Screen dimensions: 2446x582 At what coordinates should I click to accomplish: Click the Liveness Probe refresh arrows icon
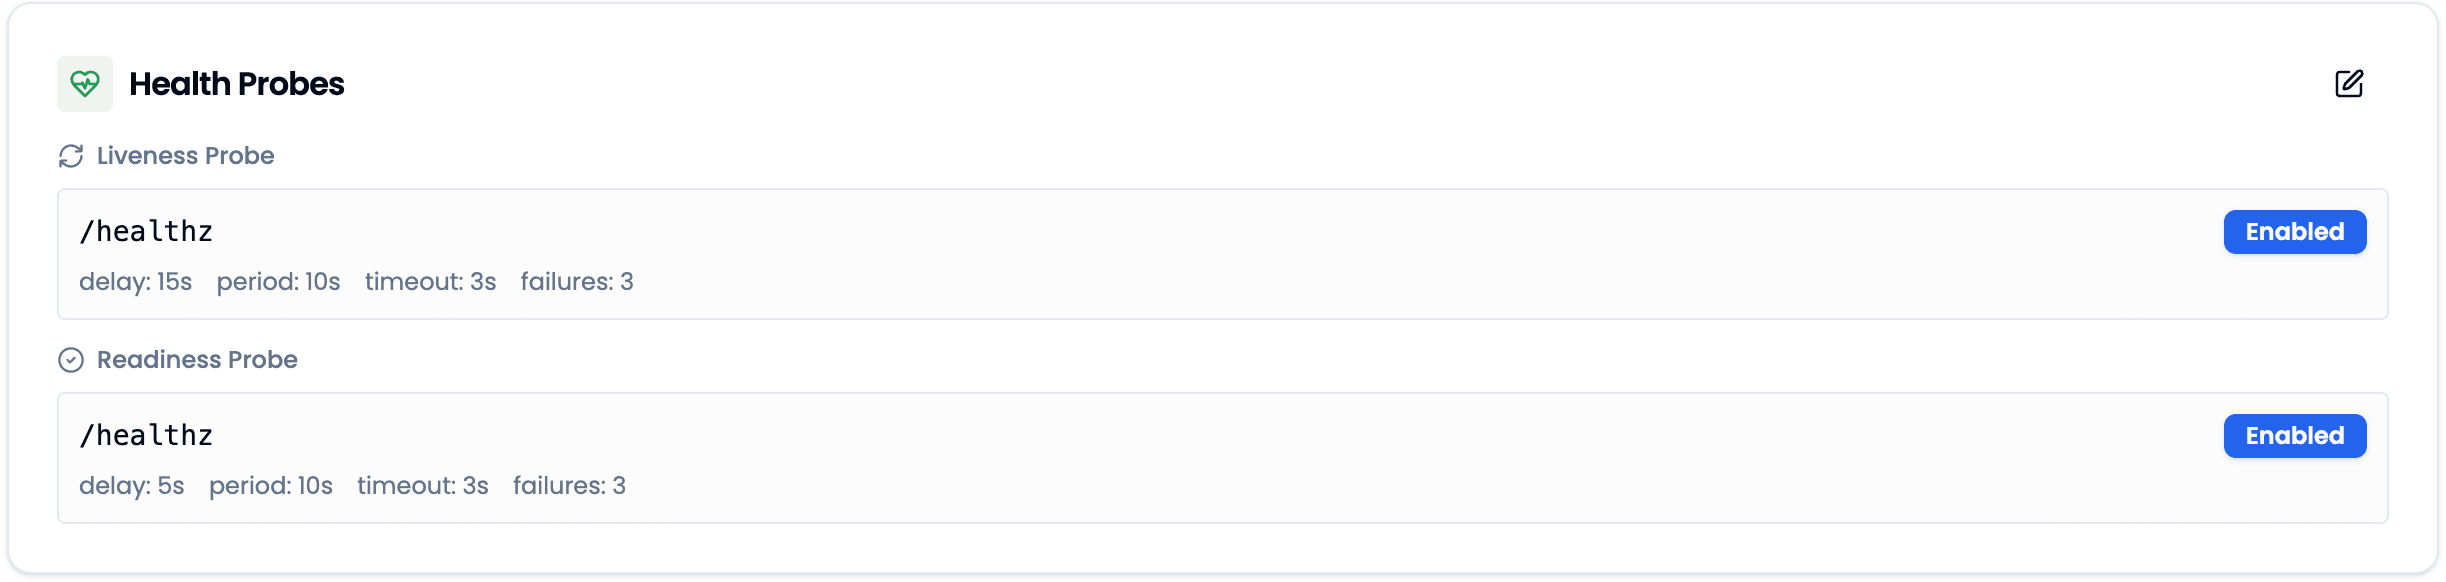pos(71,156)
